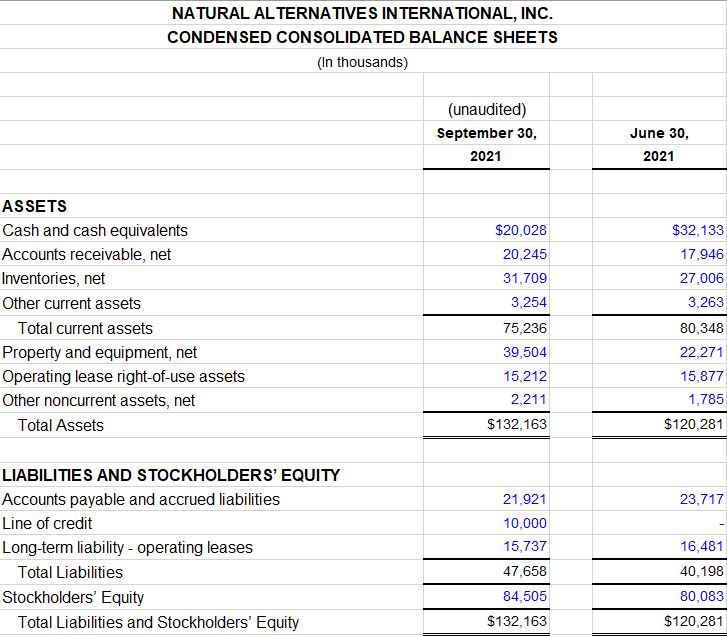
Task: Click the Line of credit label
Action: pyautogui.click(x=47, y=523)
